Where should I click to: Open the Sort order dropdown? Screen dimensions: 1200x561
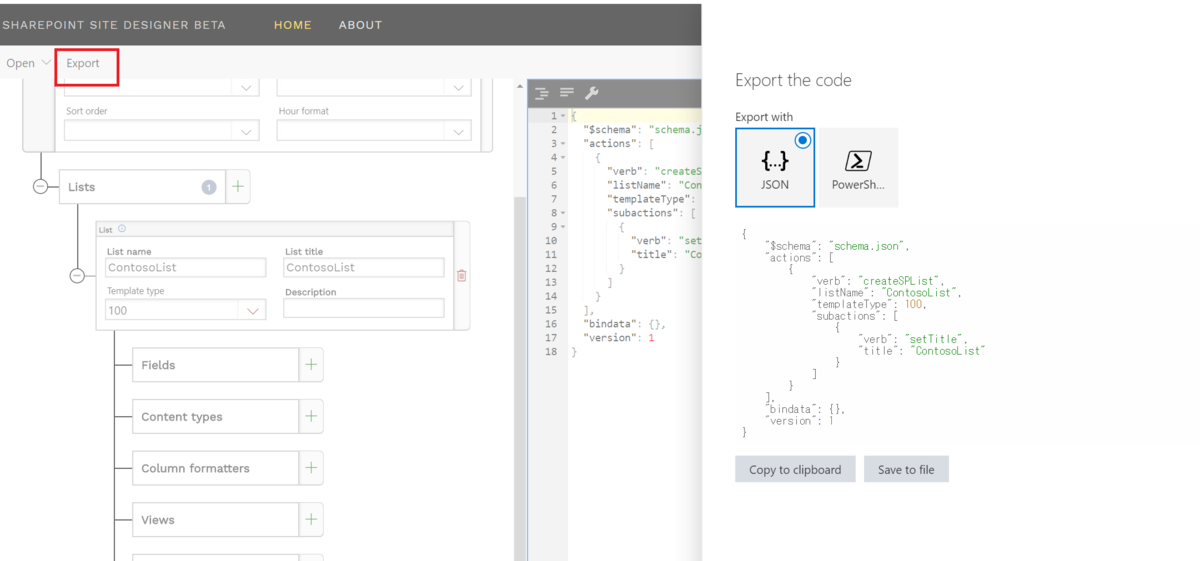point(161,131)
